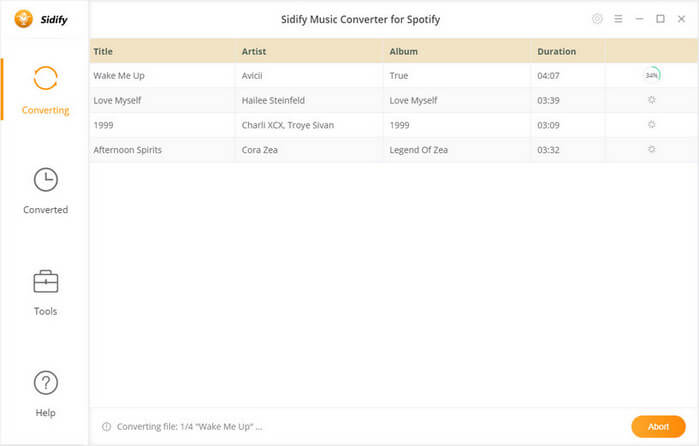Click pending status icon for Love Myself
This screenshot has height=446, width=699.
click(651, 100)
